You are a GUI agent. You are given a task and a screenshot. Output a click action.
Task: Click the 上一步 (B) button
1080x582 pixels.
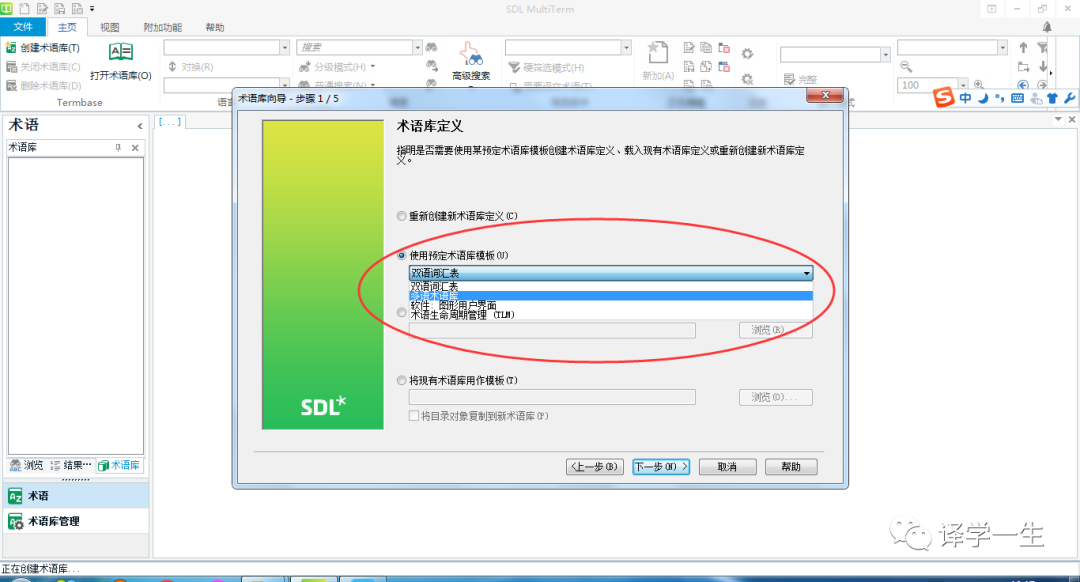(x=596, y=467)
